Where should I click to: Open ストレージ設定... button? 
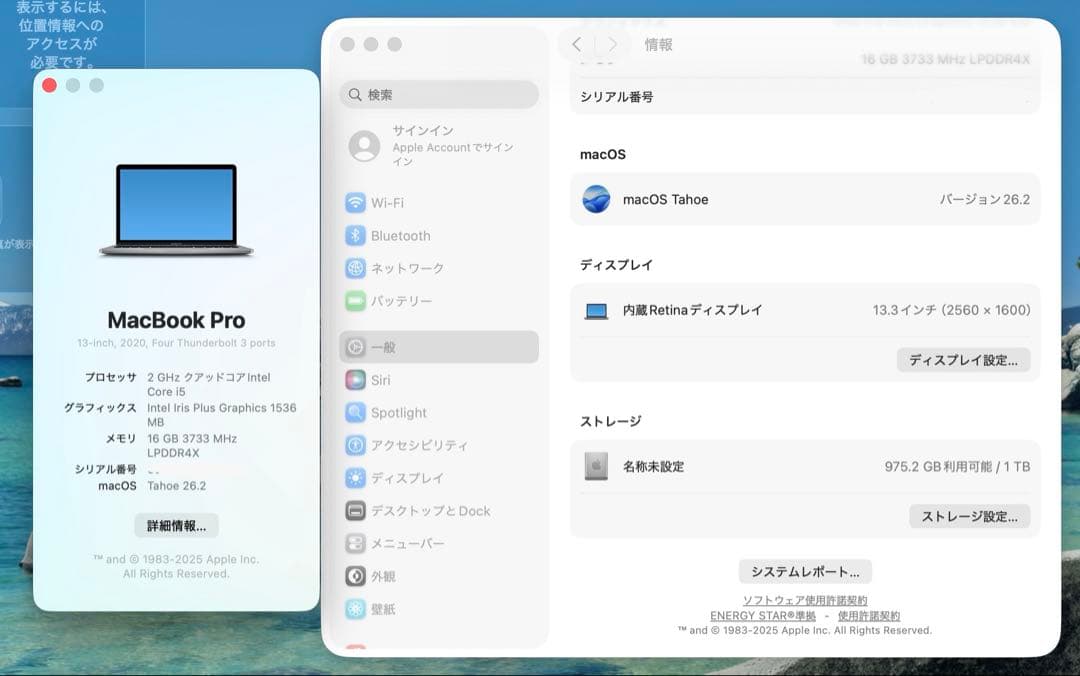969,516
